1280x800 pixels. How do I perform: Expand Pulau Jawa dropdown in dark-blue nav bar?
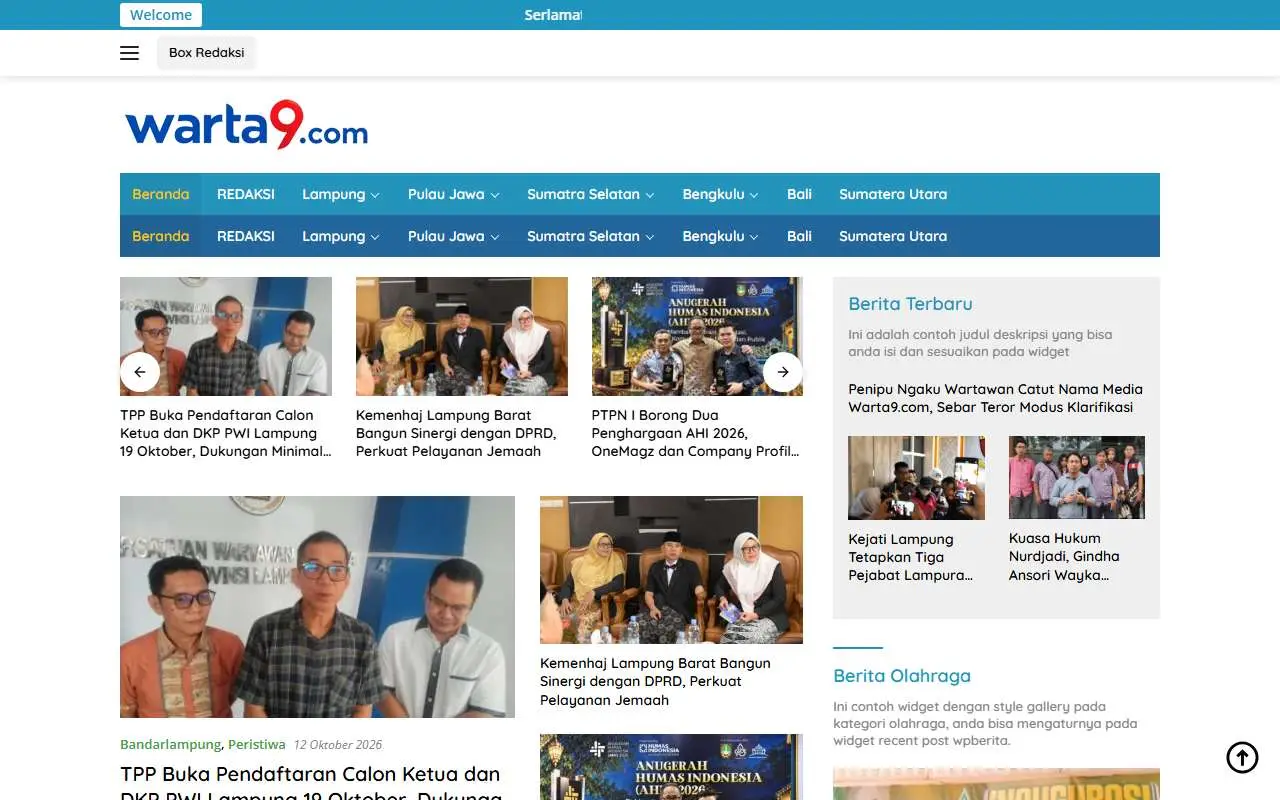click(453, 236)
